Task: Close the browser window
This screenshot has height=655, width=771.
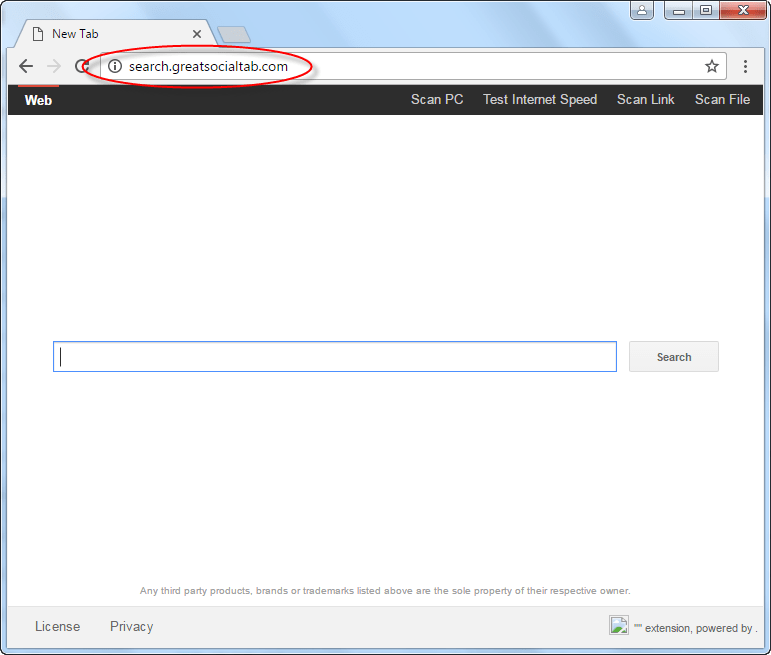Action: pyautogui.click(x=743, y=10)
